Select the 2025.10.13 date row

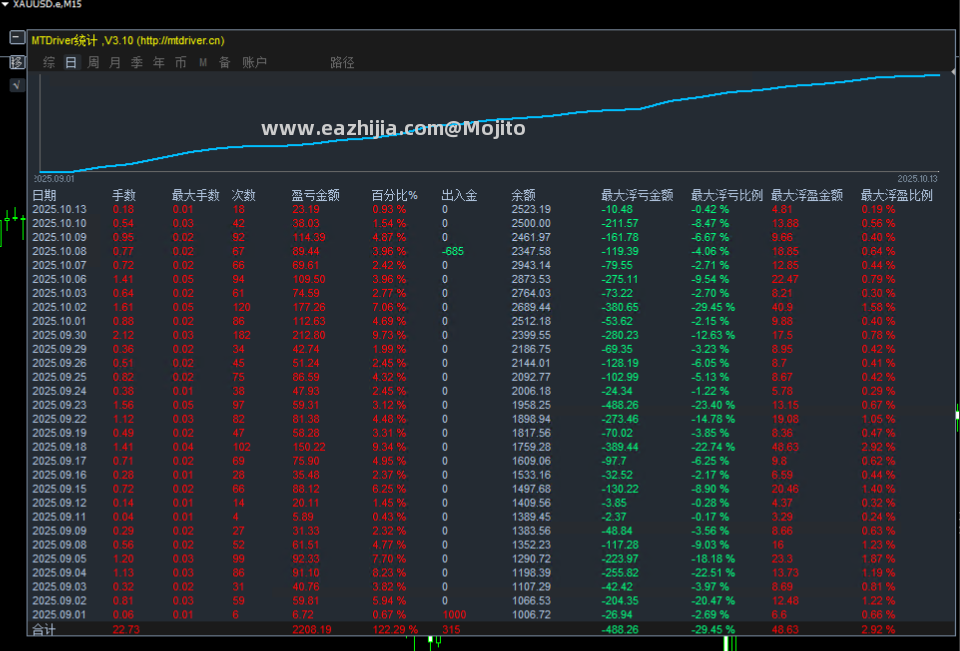tap(59, 209)
